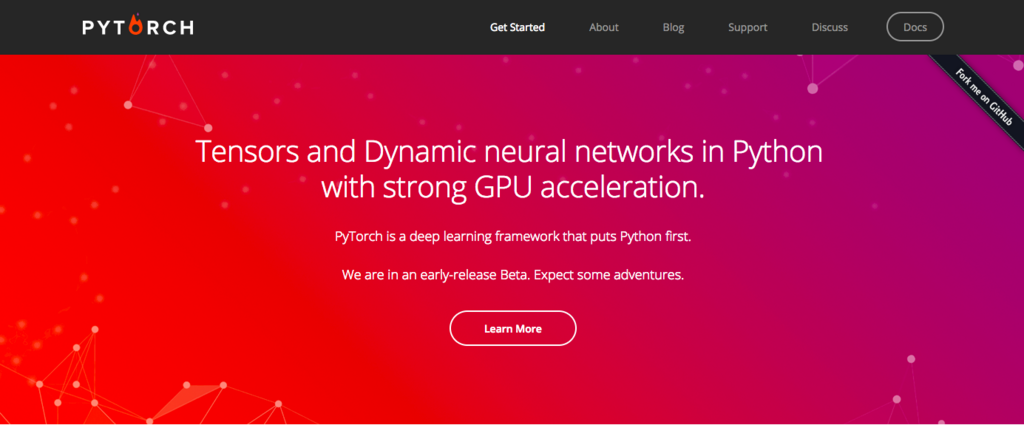The image size is (1024, 425).
Task: Go to the Blog
Action: [x=673, y=27]
